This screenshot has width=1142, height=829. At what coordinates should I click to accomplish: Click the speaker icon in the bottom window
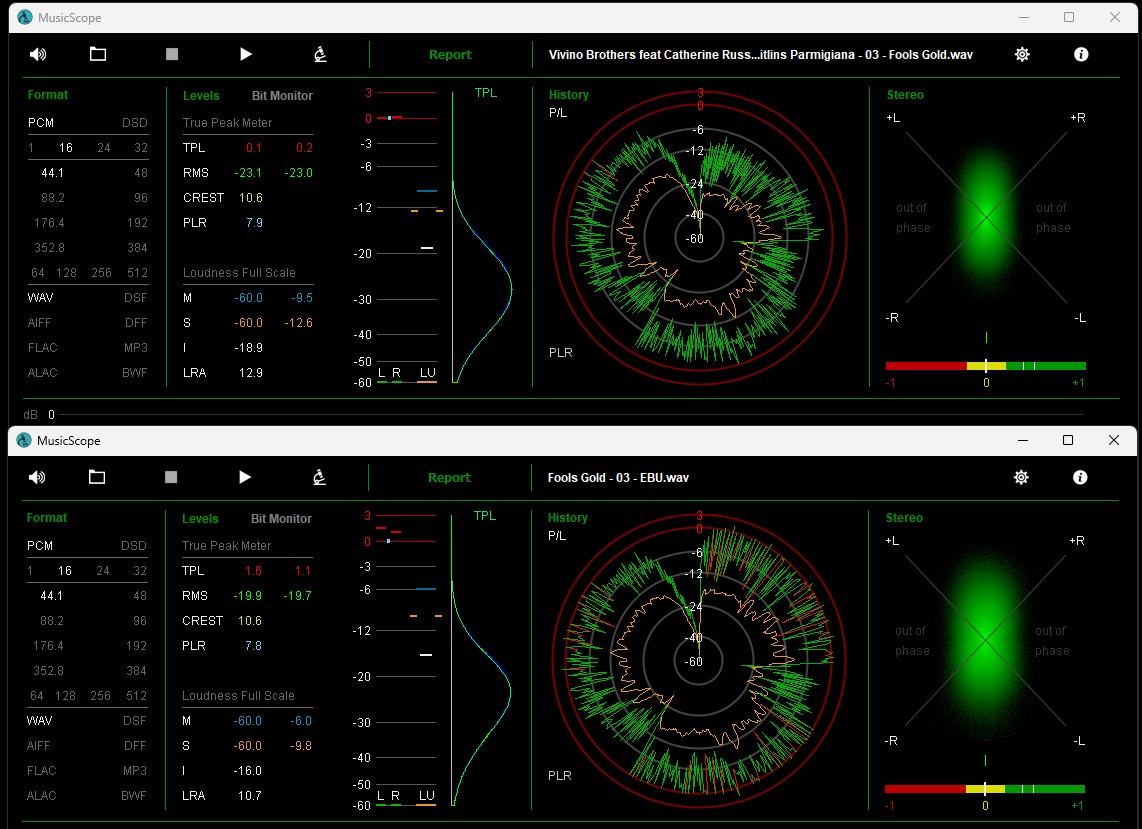(38, 477)
